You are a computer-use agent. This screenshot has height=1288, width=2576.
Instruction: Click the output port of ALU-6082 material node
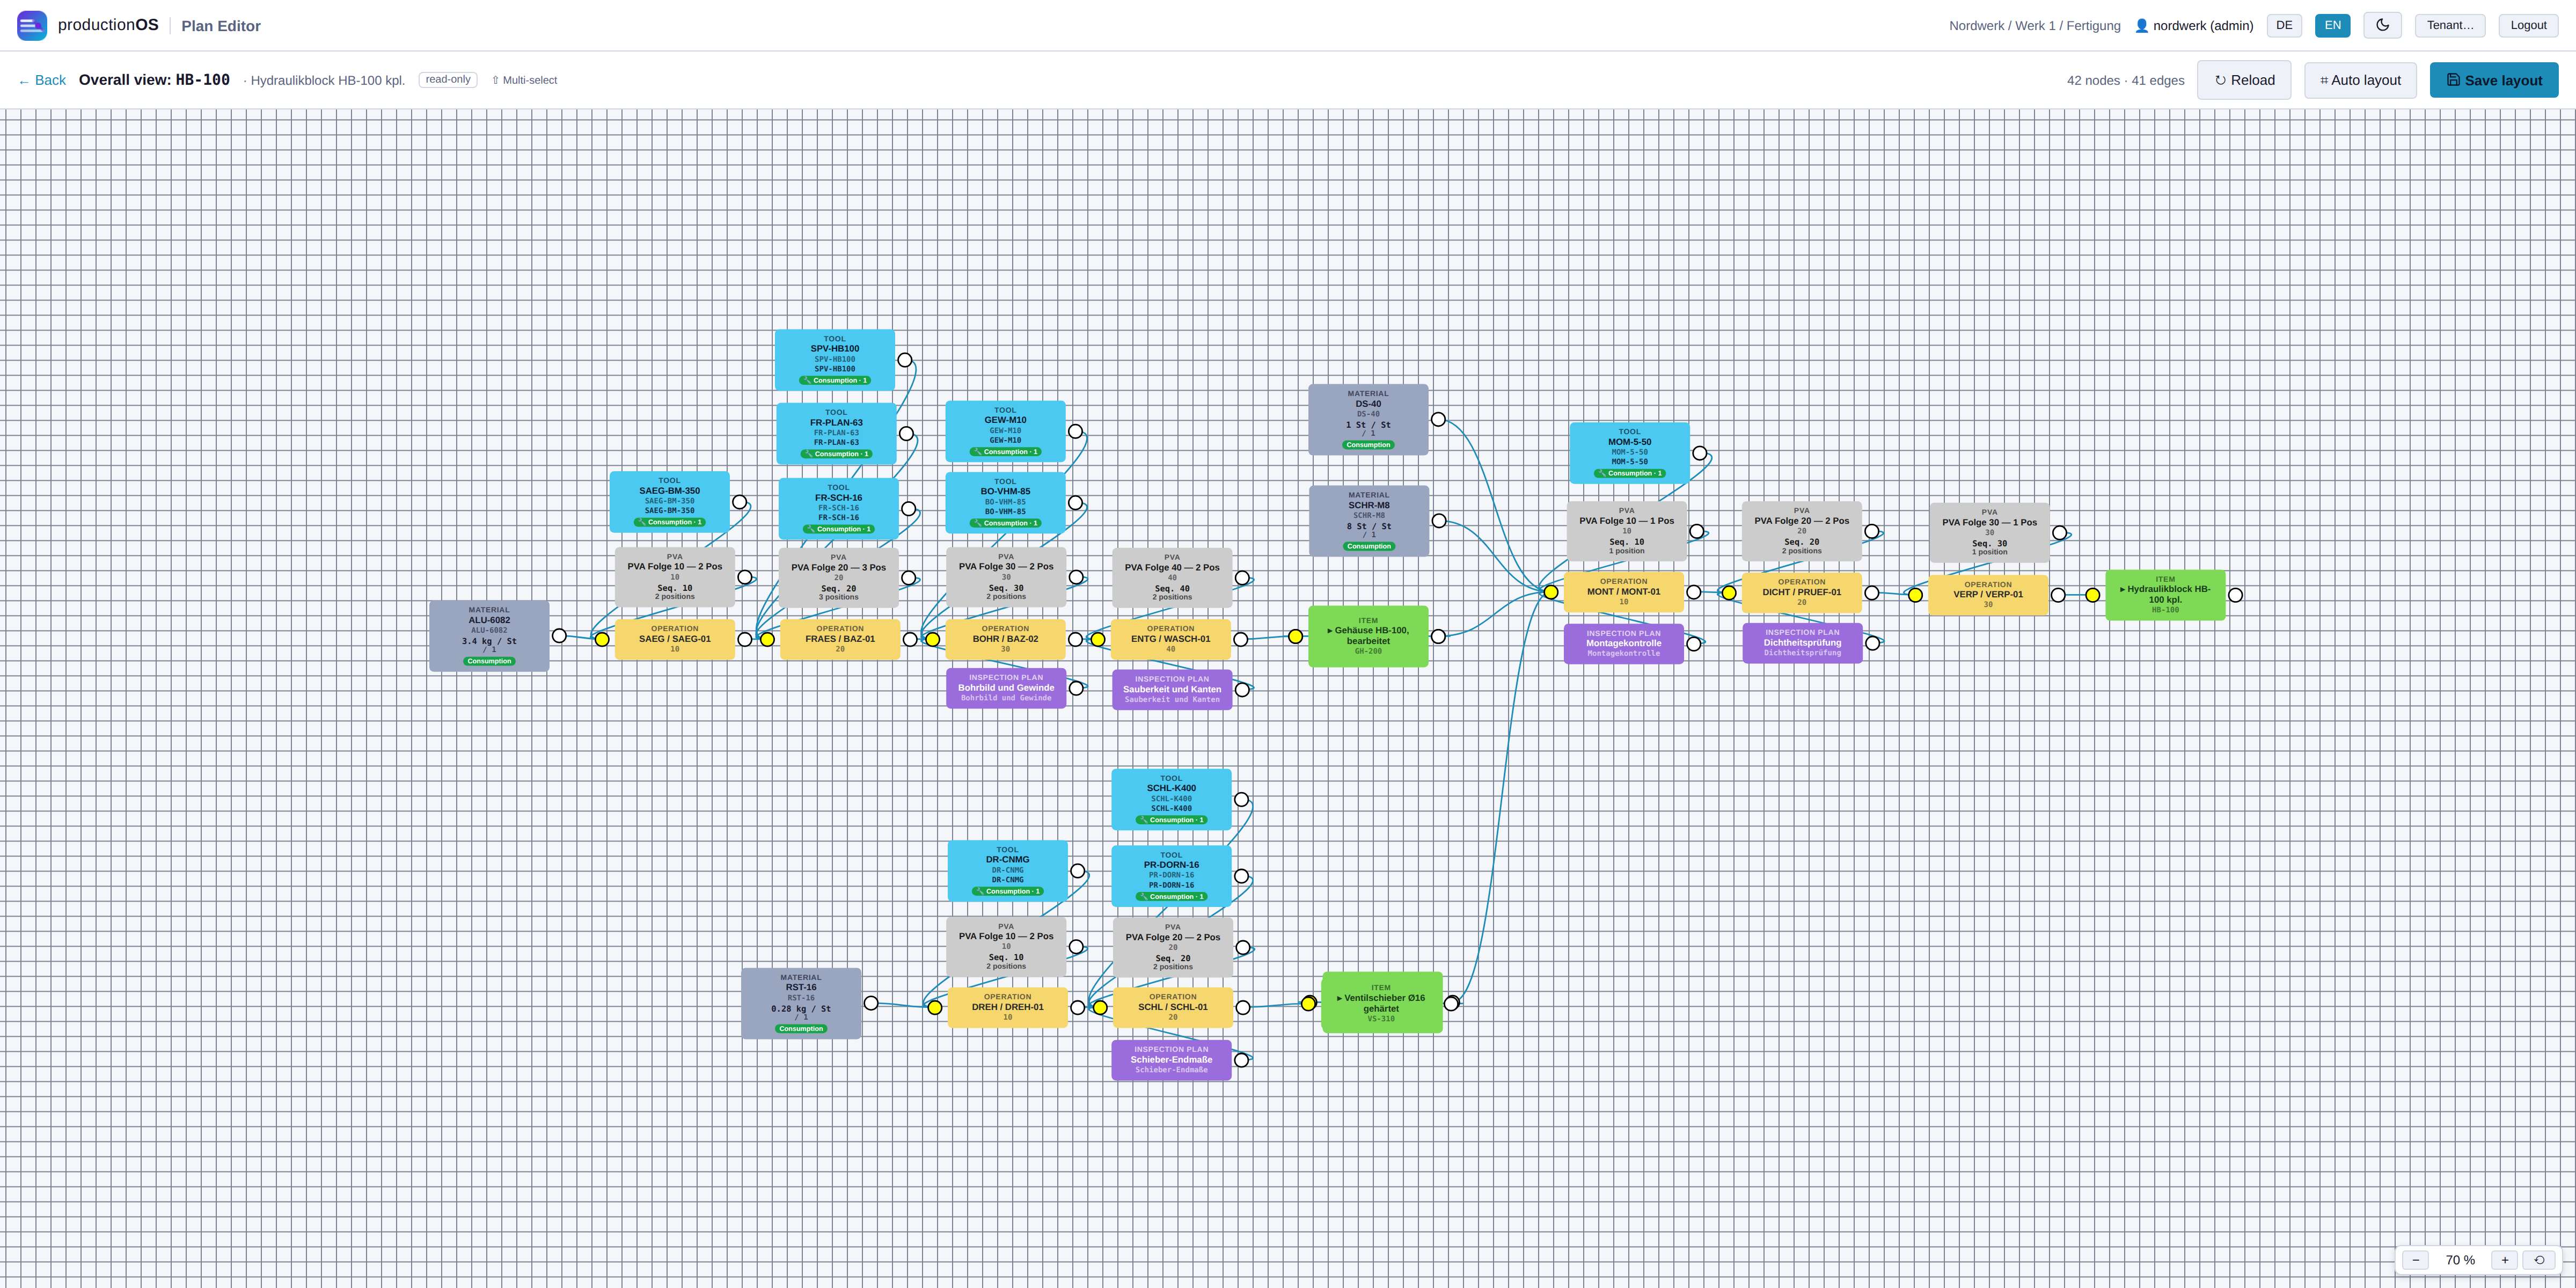559,636
